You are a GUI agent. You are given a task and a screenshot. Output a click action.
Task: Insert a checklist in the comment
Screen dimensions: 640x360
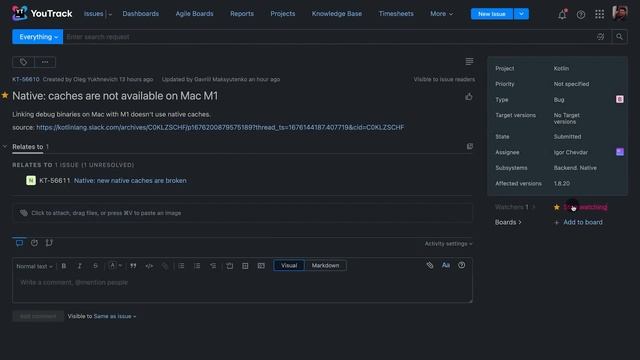[213, 266]
